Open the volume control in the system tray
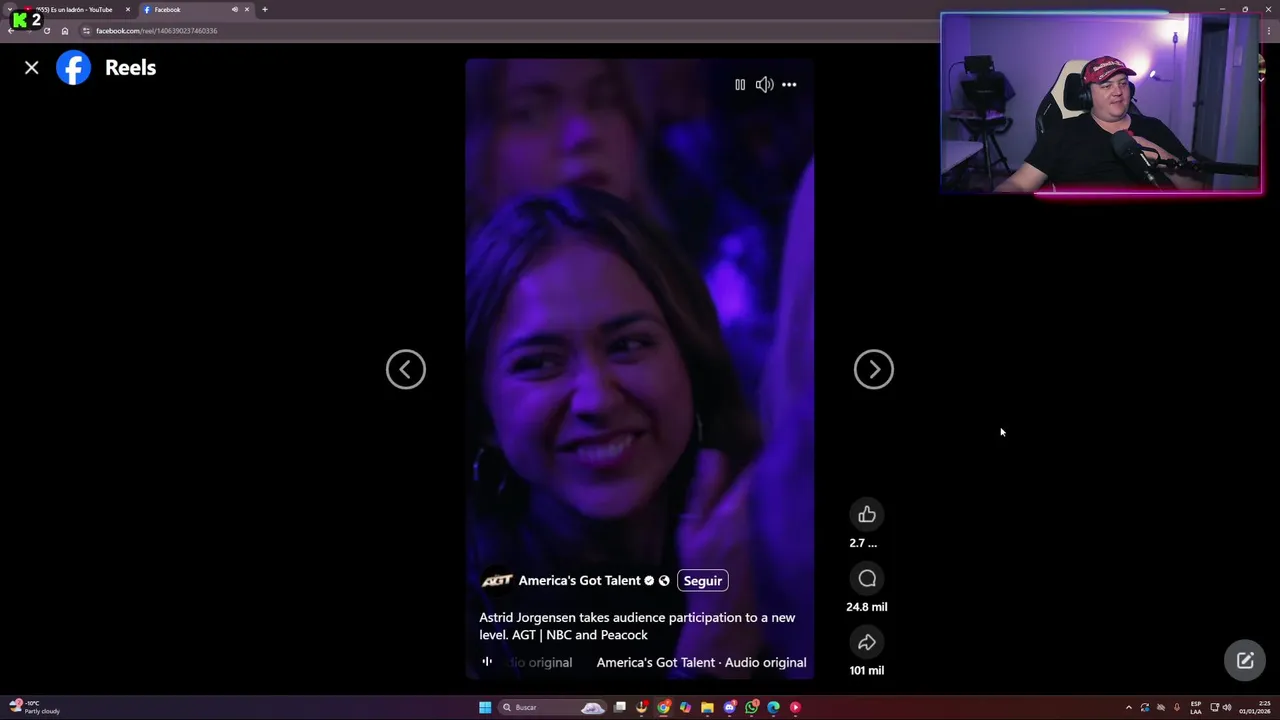The width and height of the screenshot is (1280, 720). 1227,707
